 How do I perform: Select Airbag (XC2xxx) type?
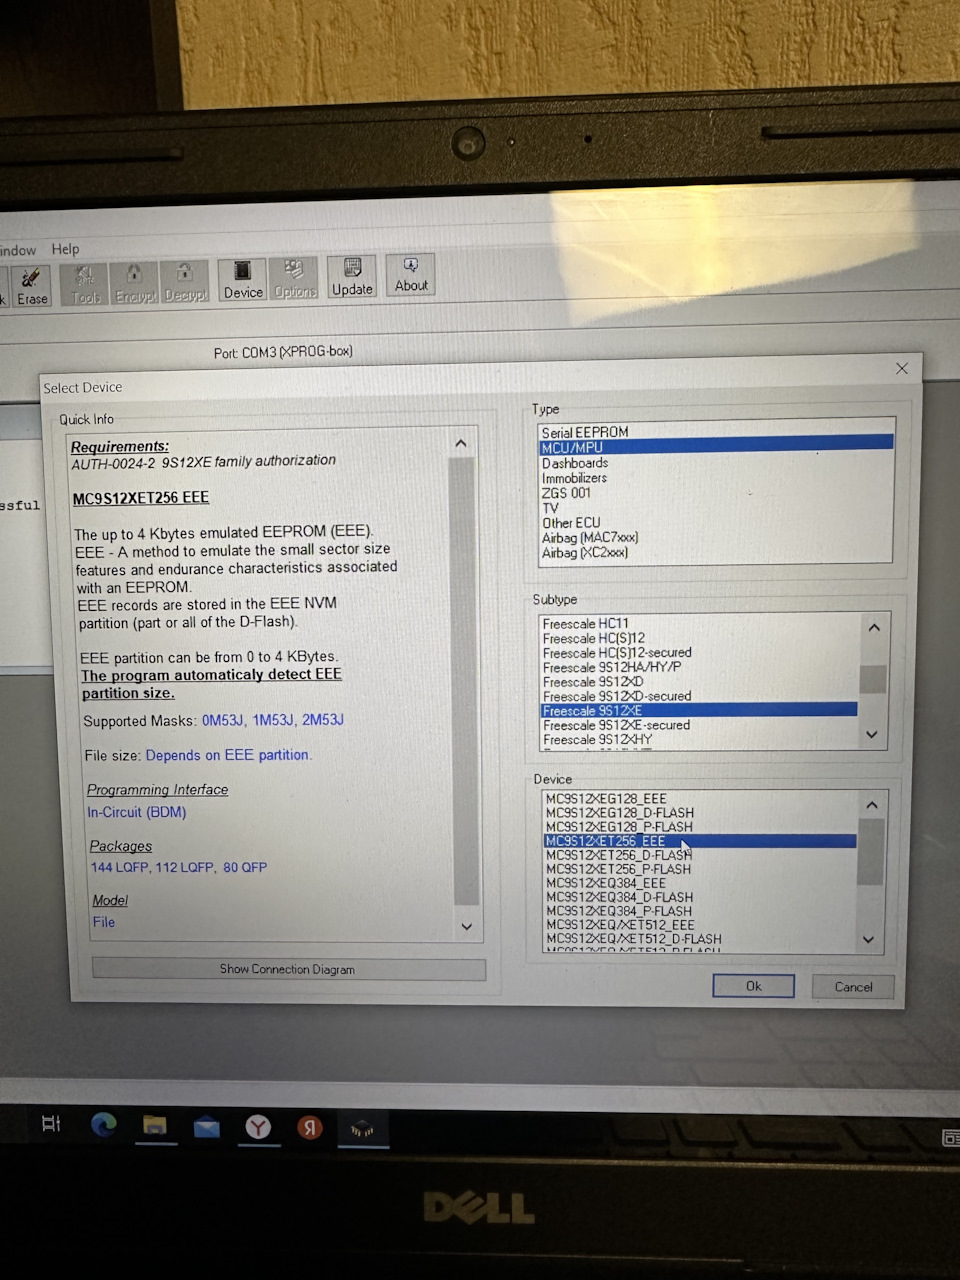(716, 553)
